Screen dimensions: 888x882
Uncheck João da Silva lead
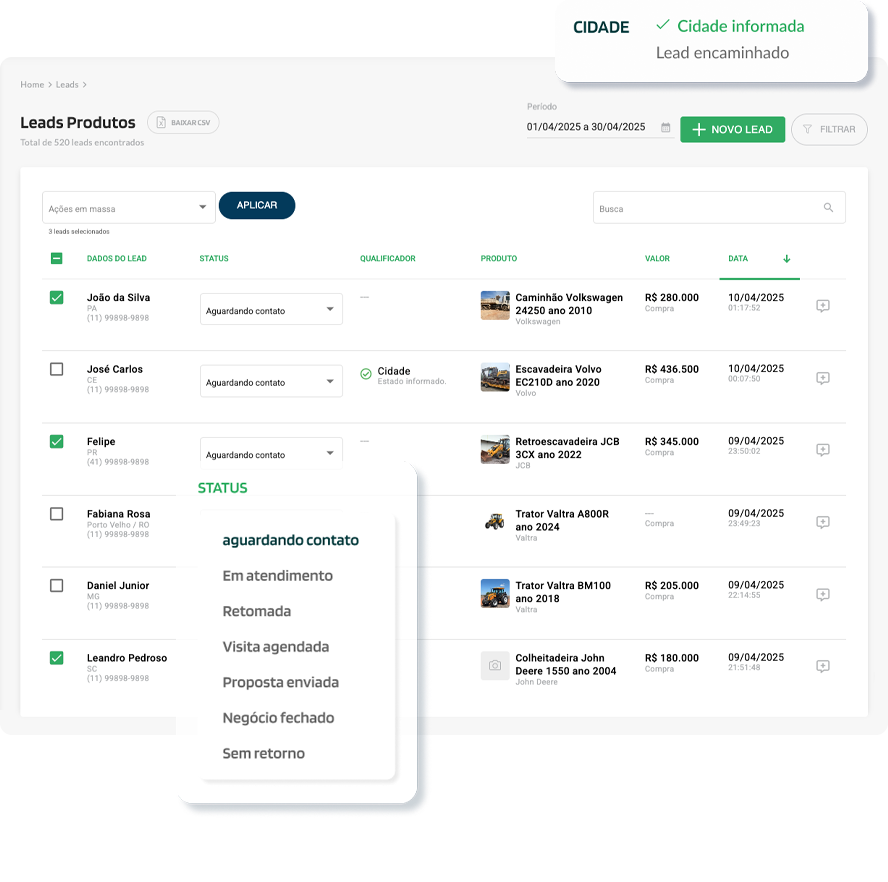(x=56, y=297)
